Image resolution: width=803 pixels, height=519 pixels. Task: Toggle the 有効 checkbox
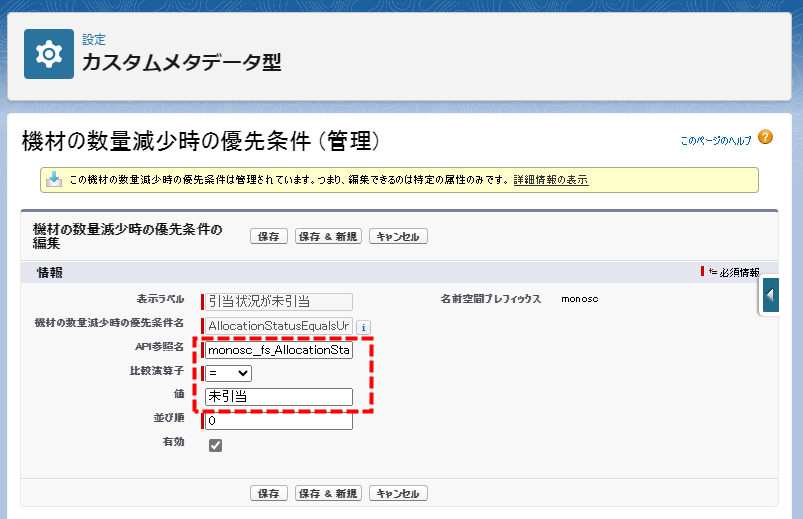click(x=215, y=445)
